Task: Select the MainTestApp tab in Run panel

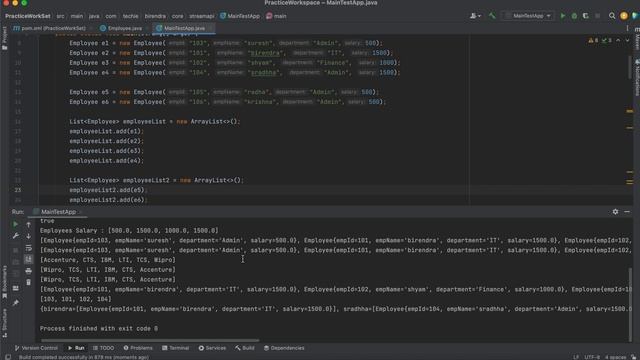Action: [x=57, y=212]
